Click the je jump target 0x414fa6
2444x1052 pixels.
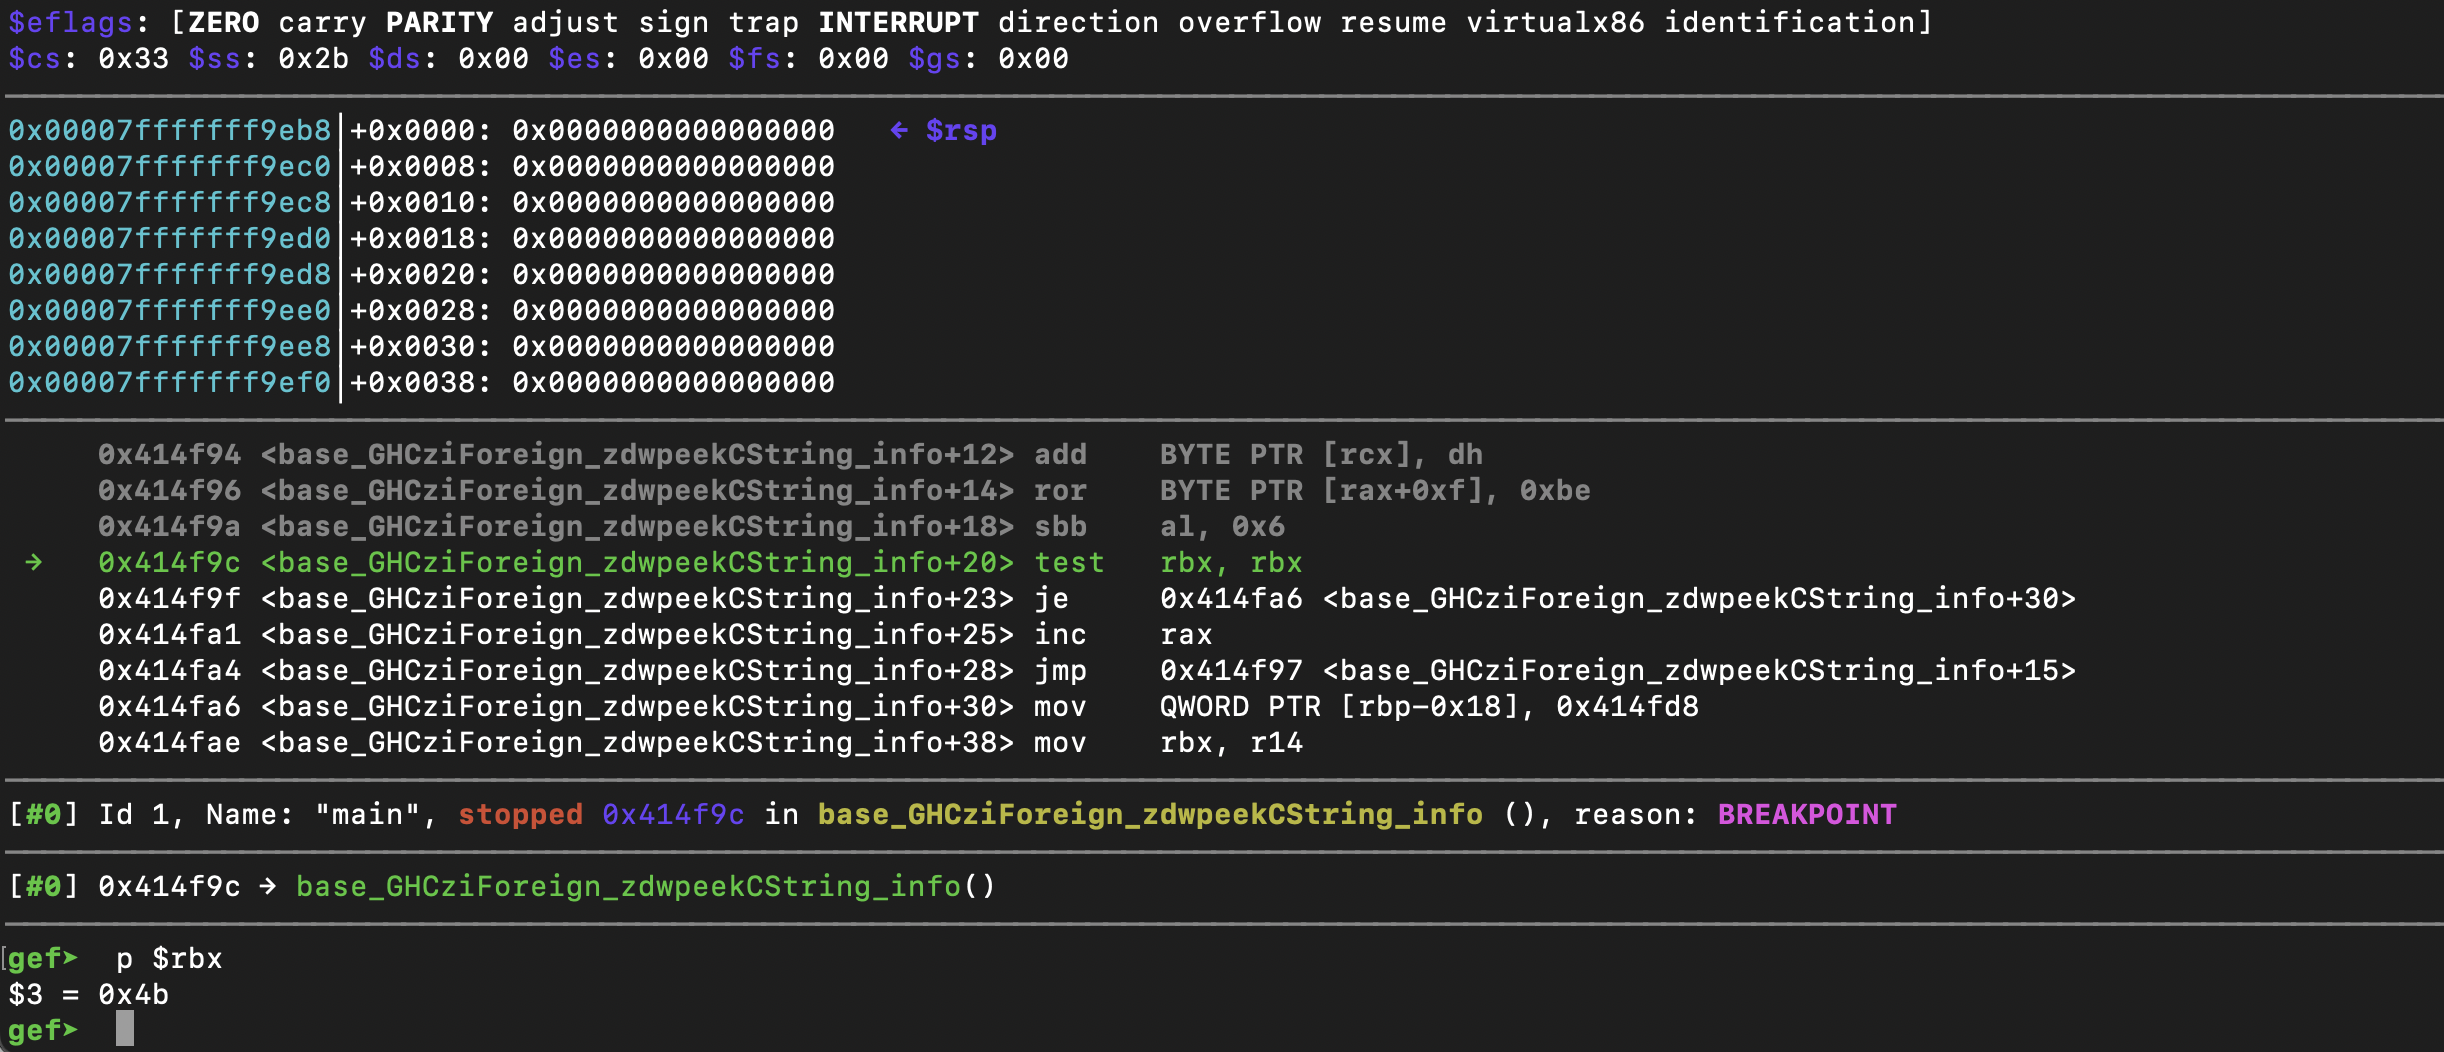coord(1231,599)
